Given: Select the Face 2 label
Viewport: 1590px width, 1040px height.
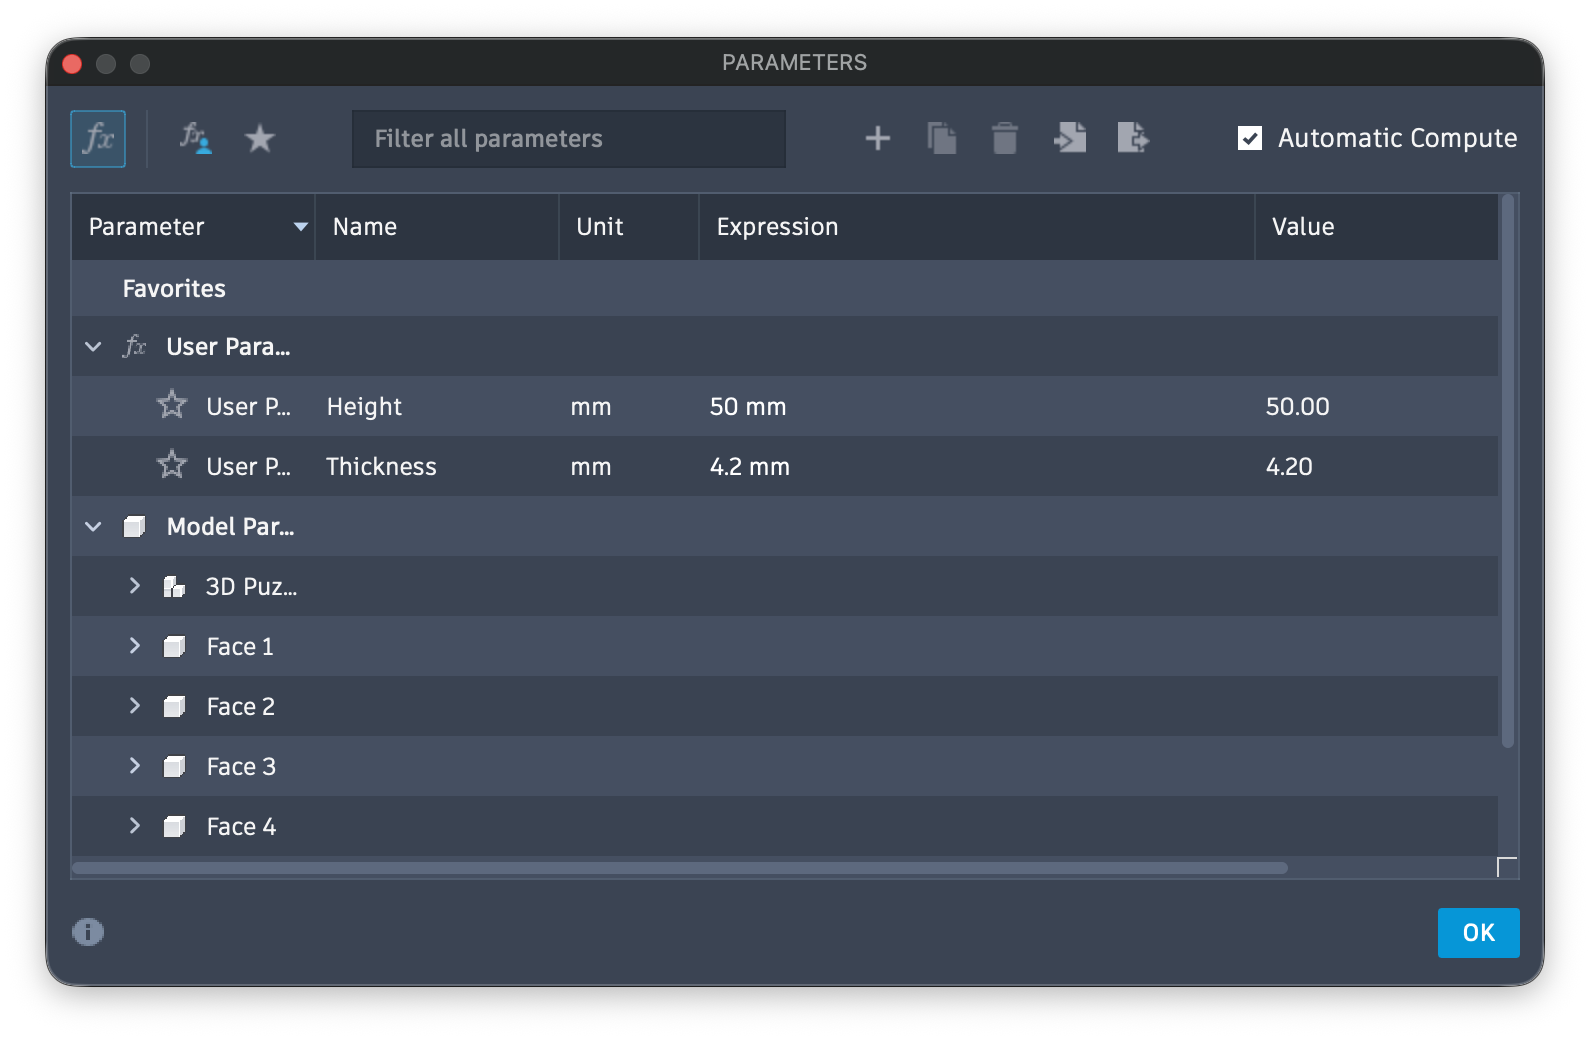Looking at the screenshot, I should pyautogui.click(x=241, y=707).
